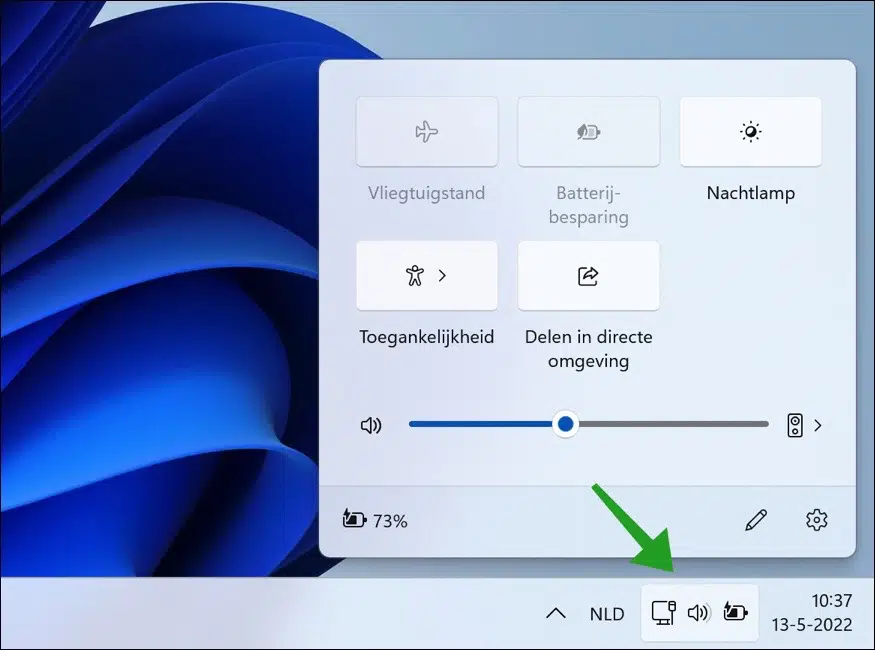Open battery settings via 73% indicator
The height and width of the screenshot is (650, 875).
(x=375, y=520)
